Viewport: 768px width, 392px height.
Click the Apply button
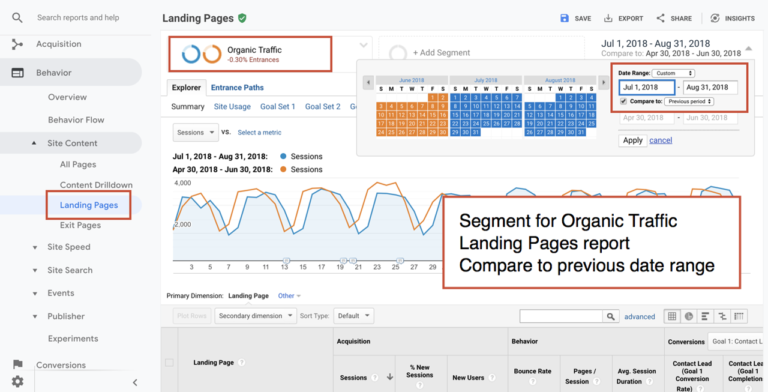[x=632, y=140]
